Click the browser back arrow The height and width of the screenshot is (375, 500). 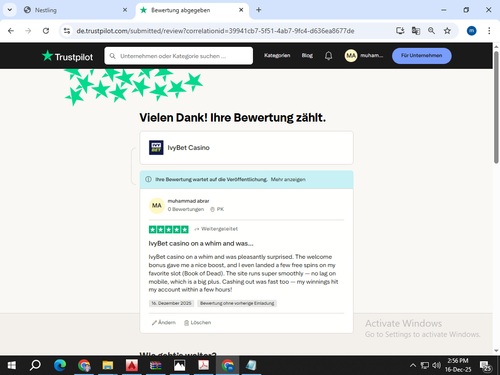[x=11, y=31]
